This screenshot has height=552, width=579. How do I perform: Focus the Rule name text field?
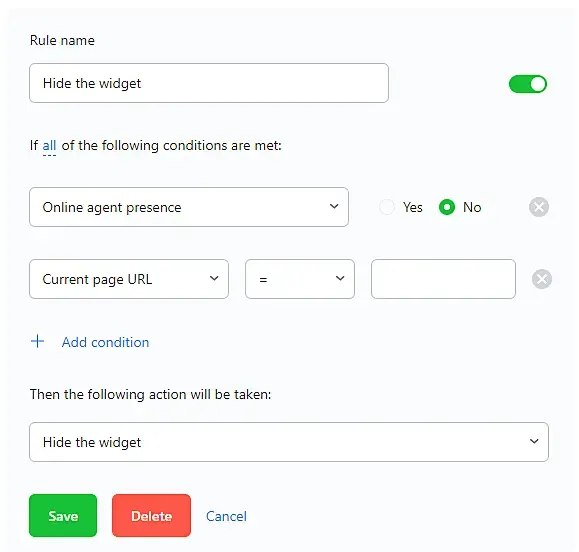[209, 83]
